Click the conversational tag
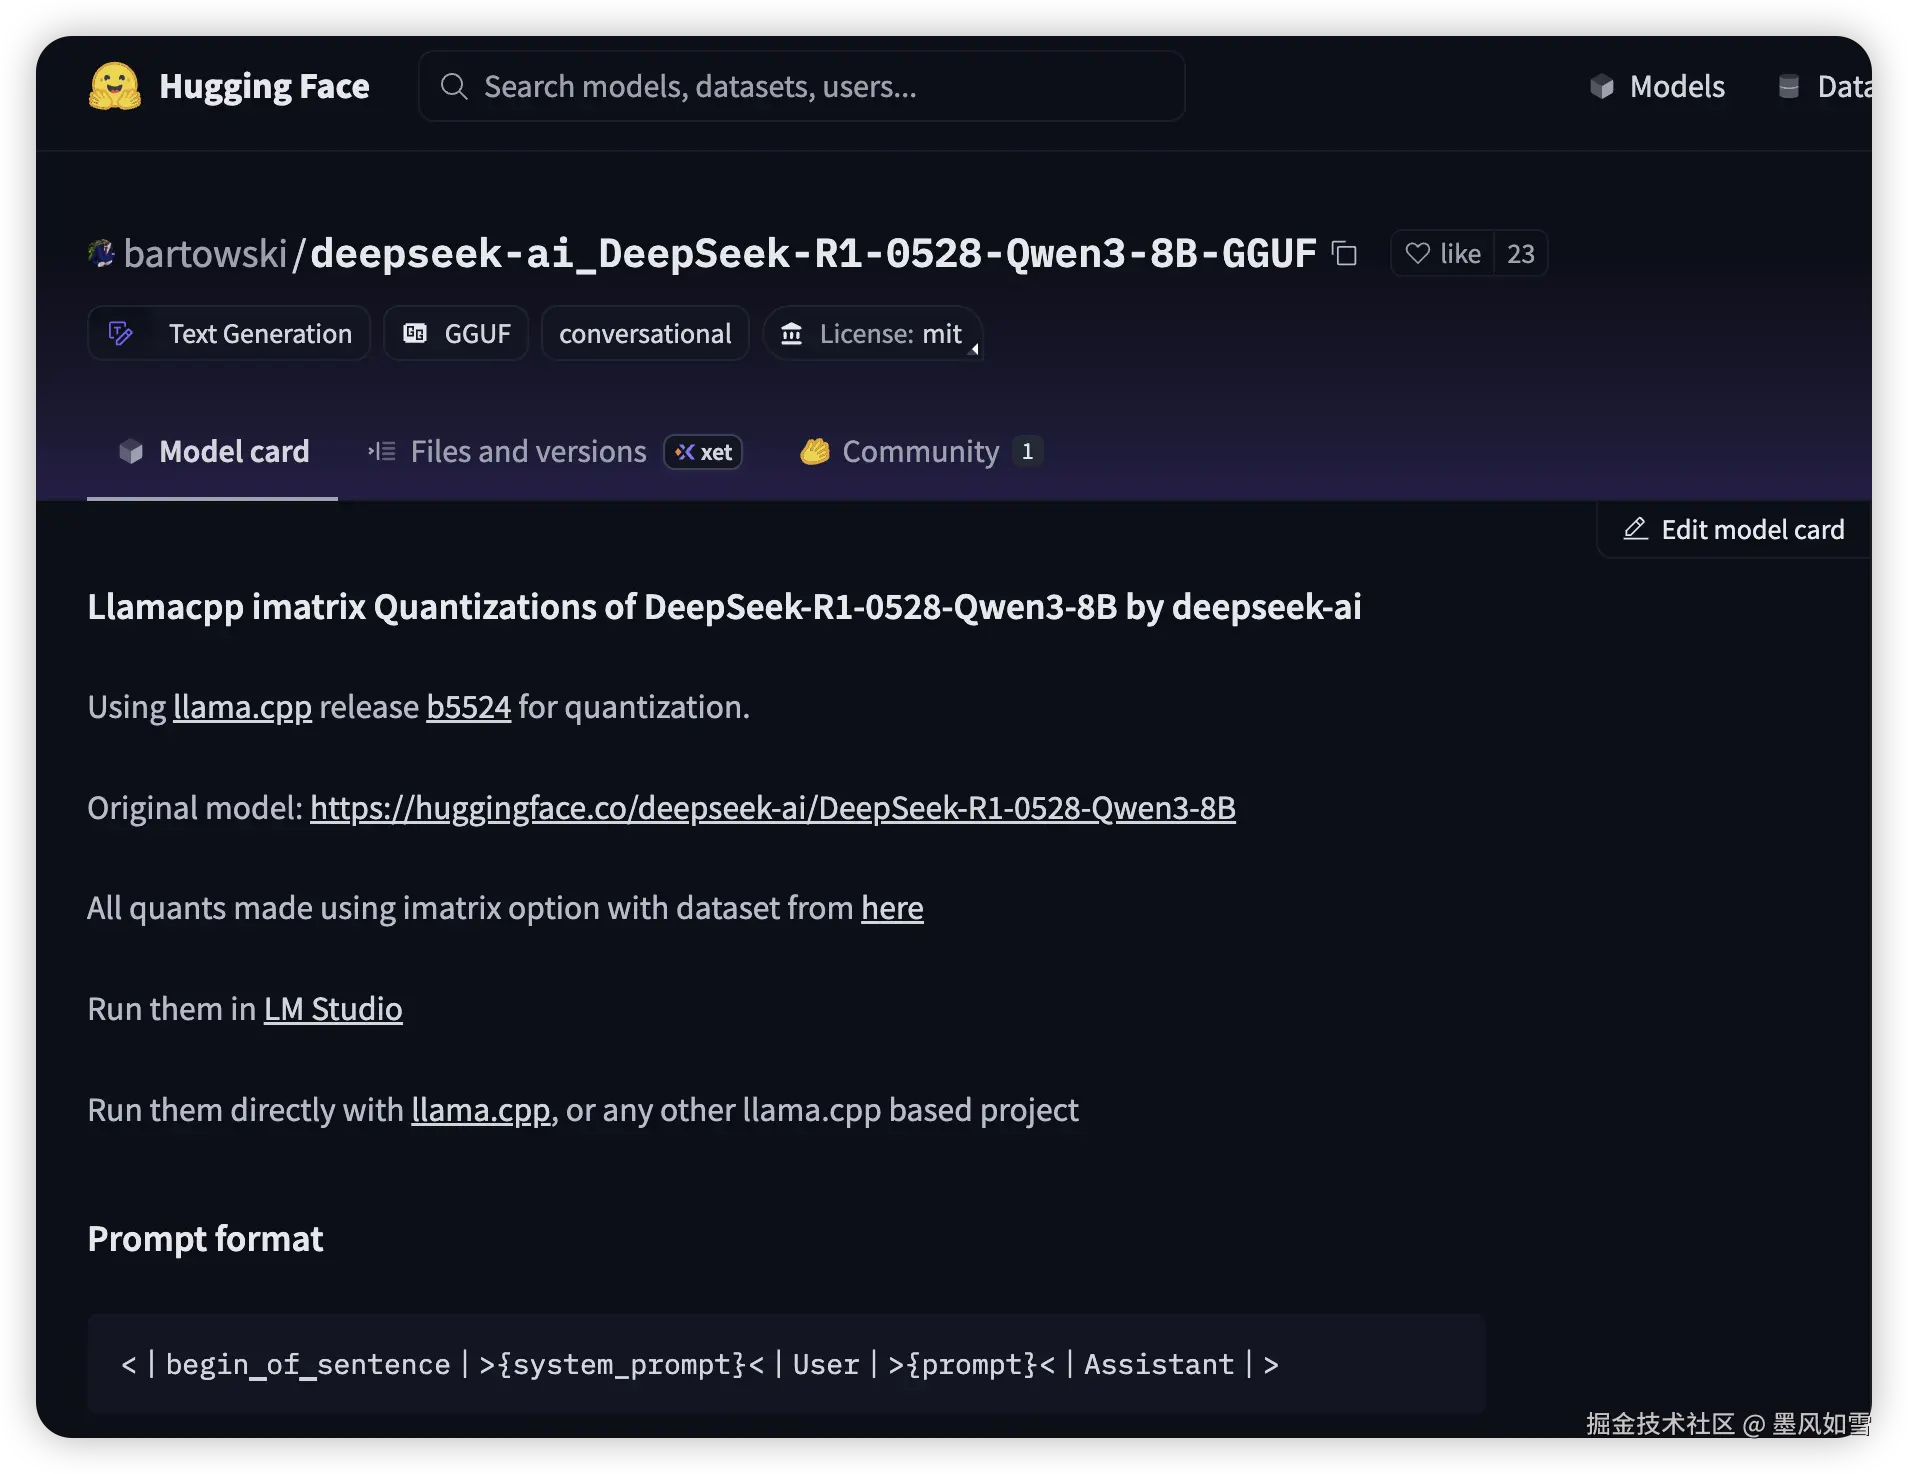The width and height of the screenshot is (1908, 1474). (645, 334)
